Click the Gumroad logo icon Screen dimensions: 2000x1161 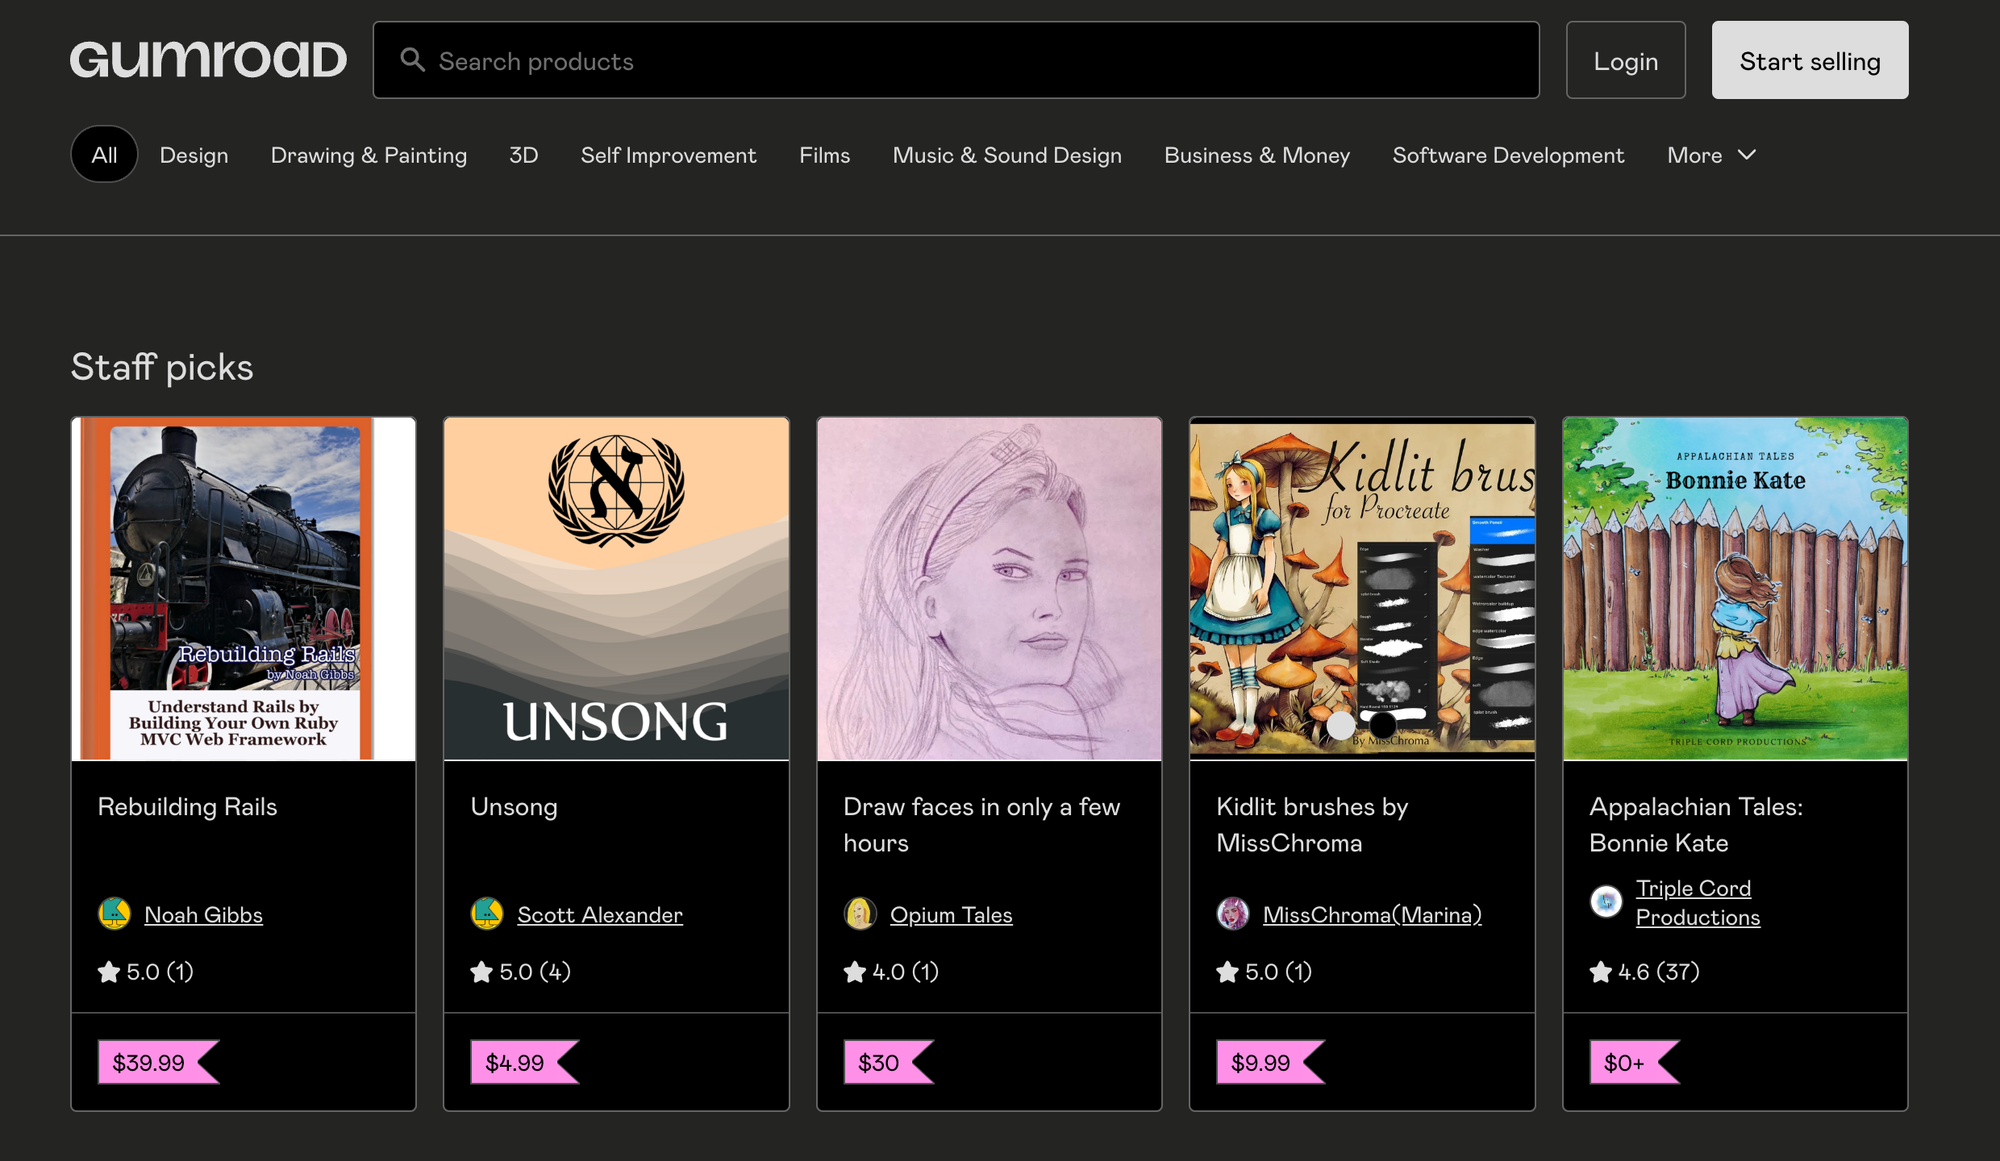pyautogui.click(x=209, y=59)
